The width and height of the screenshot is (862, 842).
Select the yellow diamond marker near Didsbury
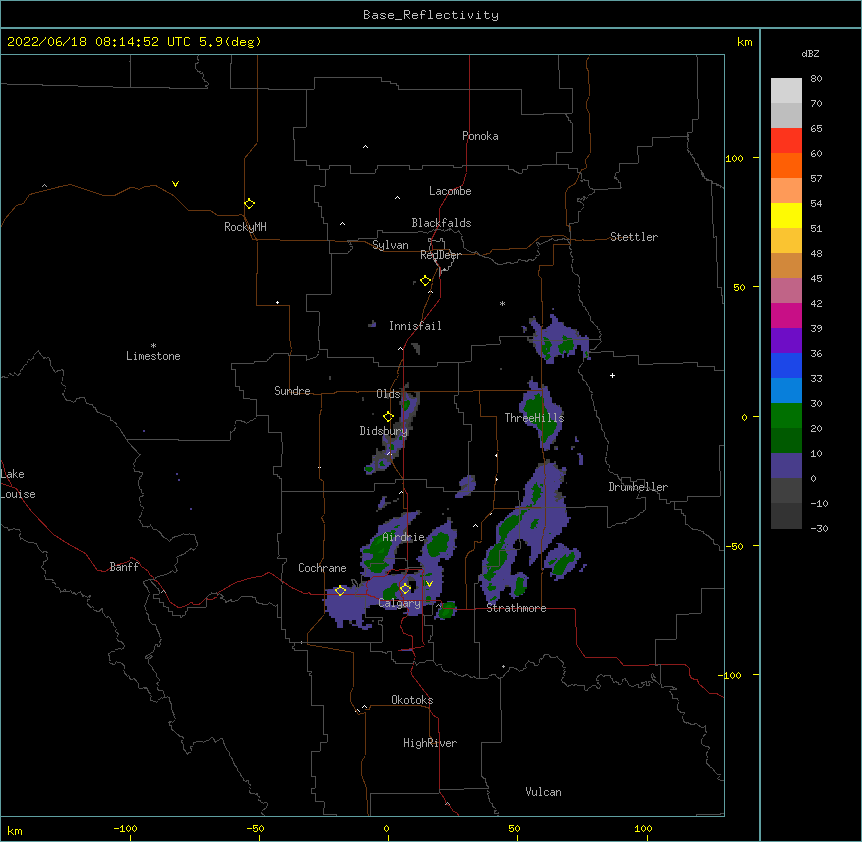pyautogui.click(x=388, y=416)
